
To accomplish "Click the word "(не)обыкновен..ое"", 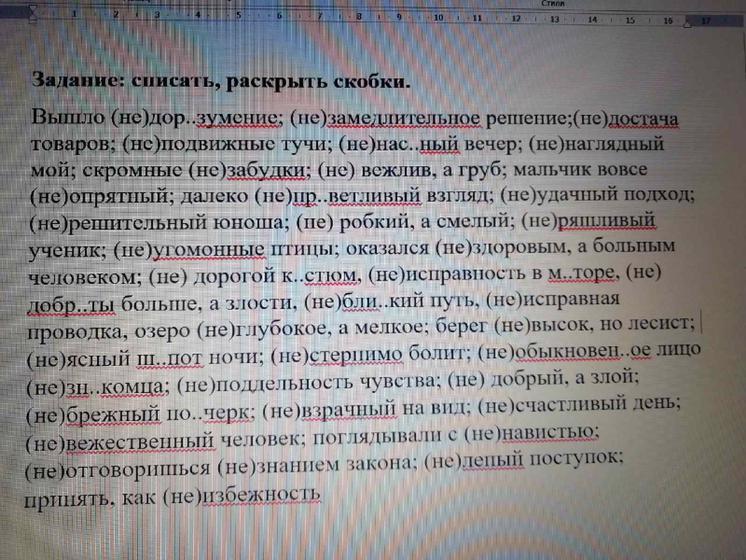I will (563, 352).
